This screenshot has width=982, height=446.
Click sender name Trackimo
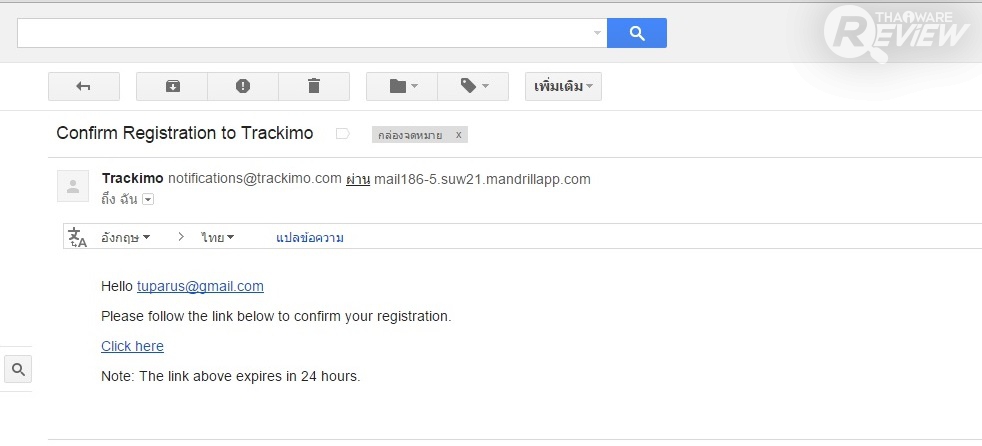point(133,179)
